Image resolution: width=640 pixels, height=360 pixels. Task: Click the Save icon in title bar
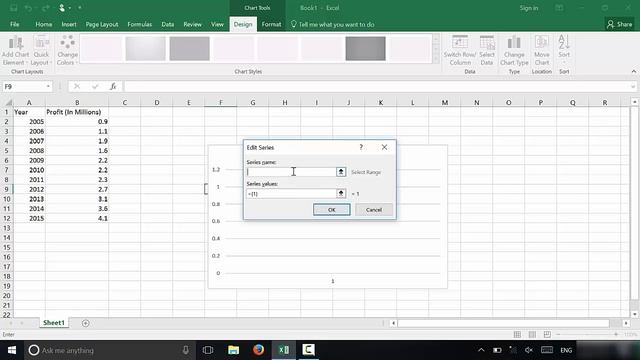(13, 8)
